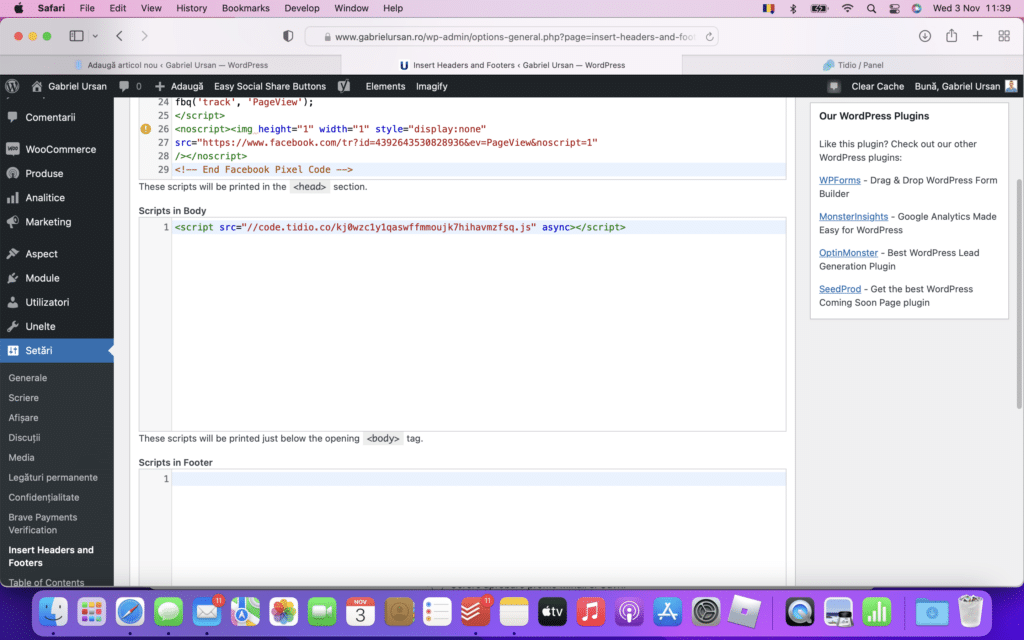1024x640 pixels.
Task: Open the File menu
Action: point(87,8)
